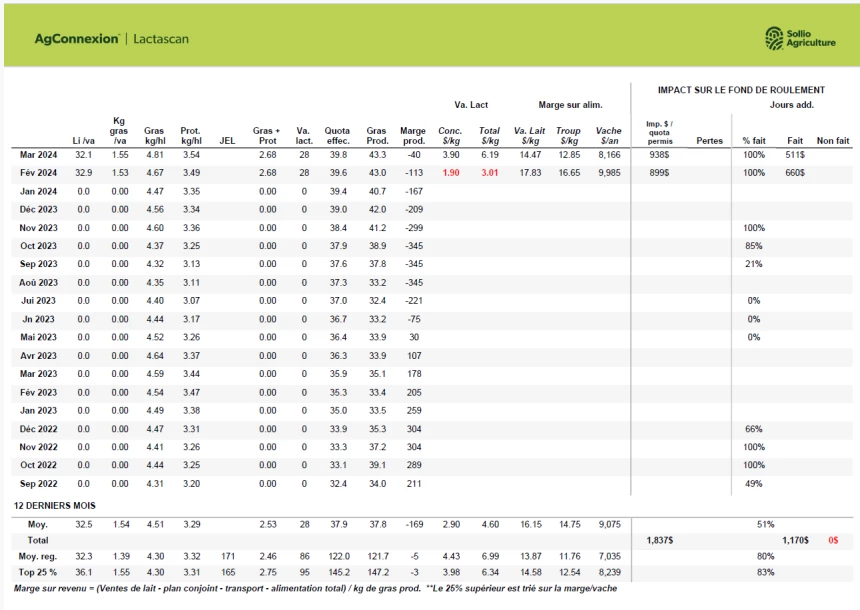This screenshot has height=610, width=860.
Task: Click the 1,837$ total value
Action: click(660, 540)
